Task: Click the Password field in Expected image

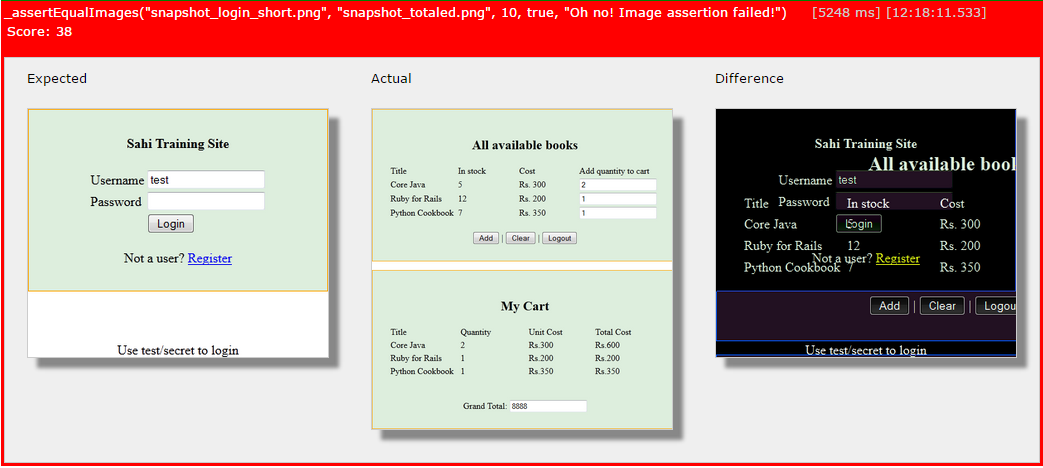Action: click(206, 202)
